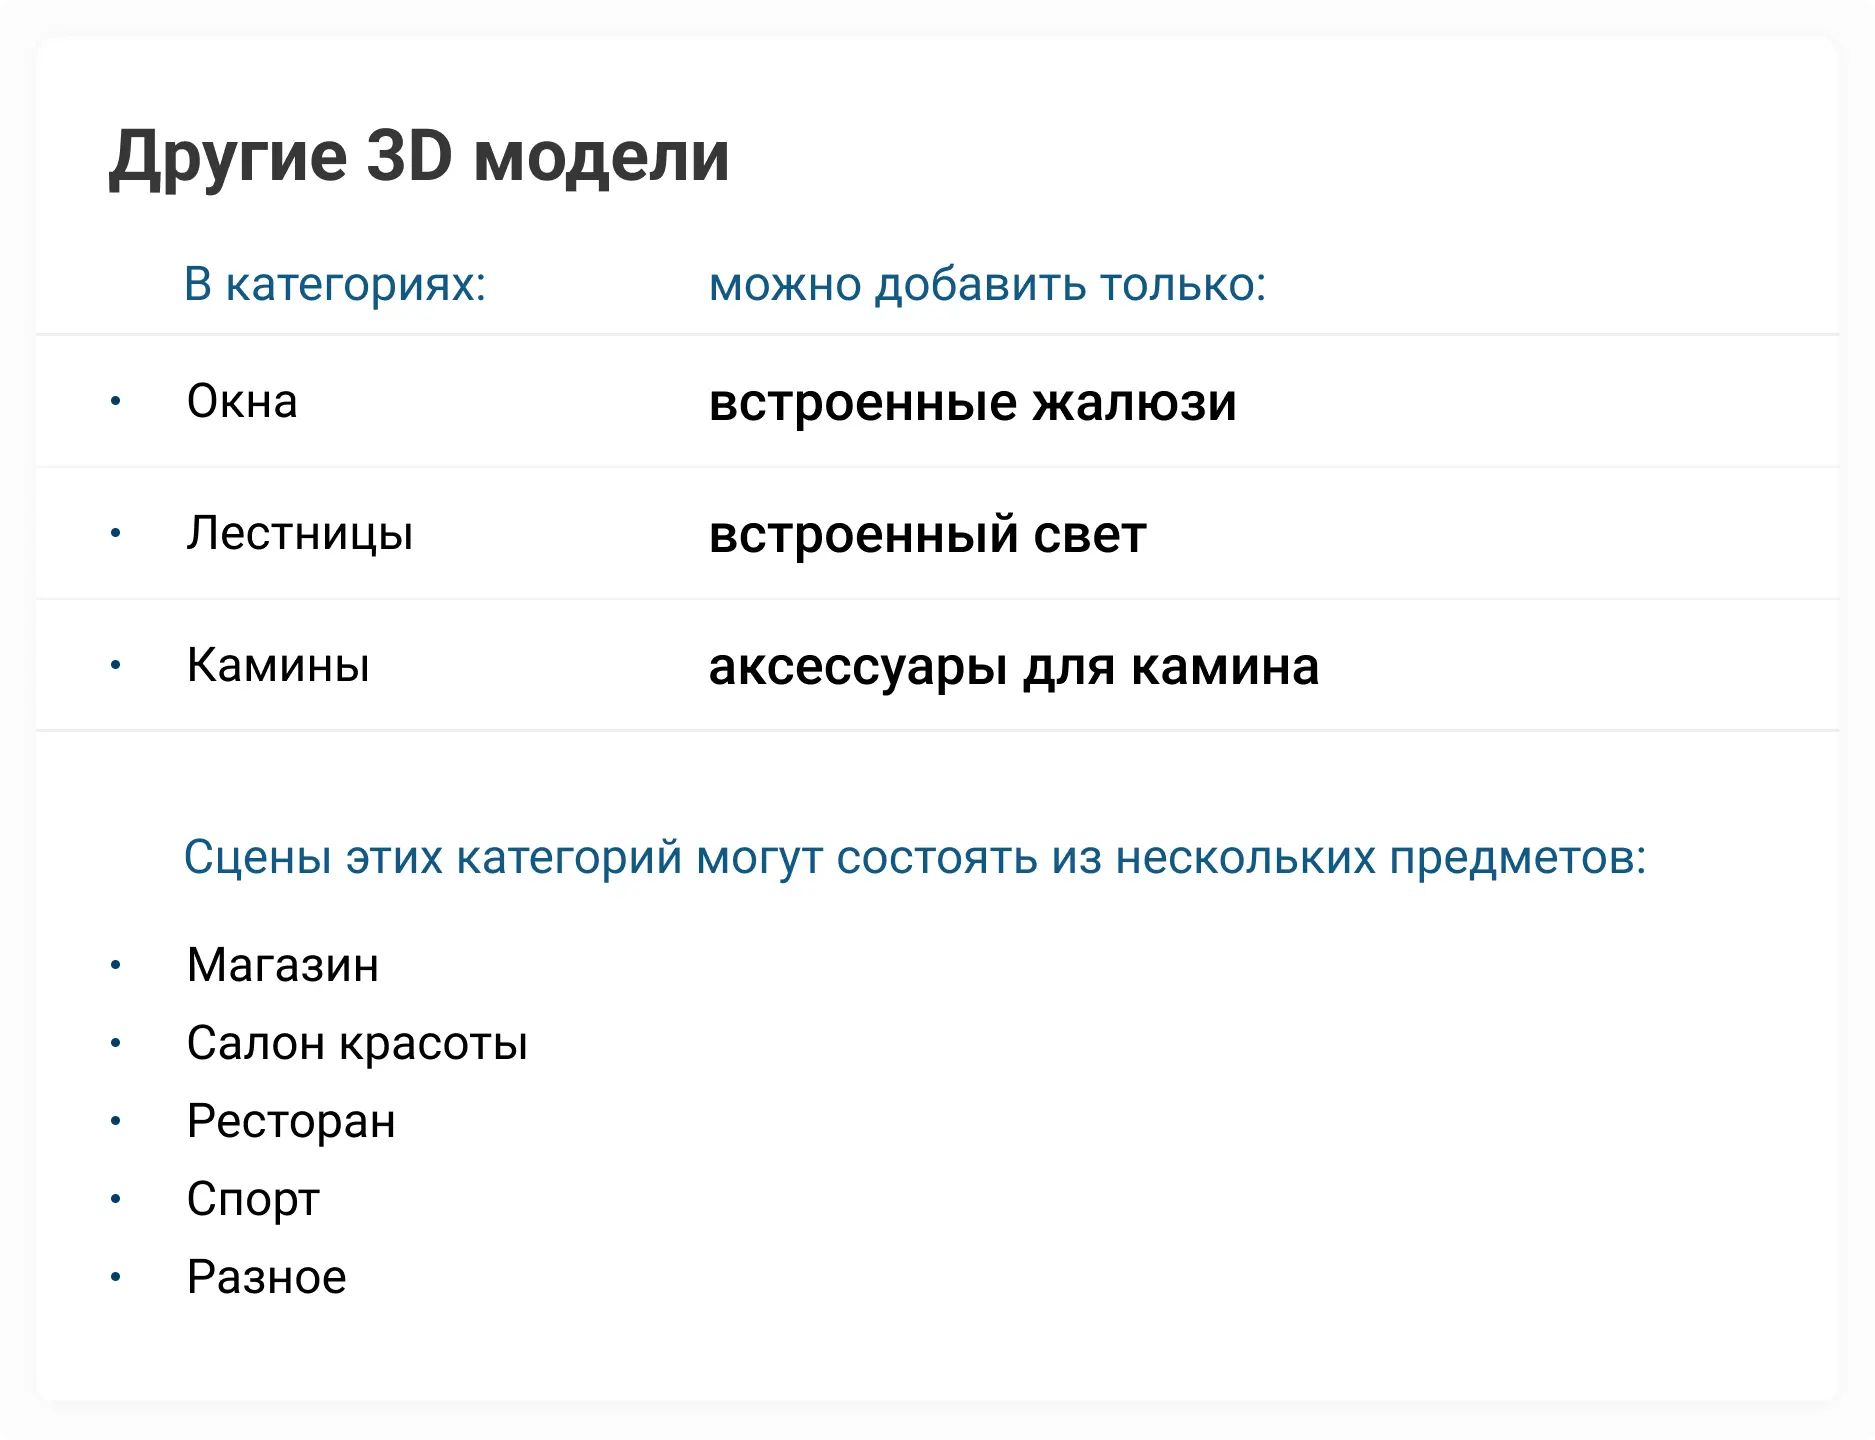Select the "Камины" category row

(x=278, y=665)
